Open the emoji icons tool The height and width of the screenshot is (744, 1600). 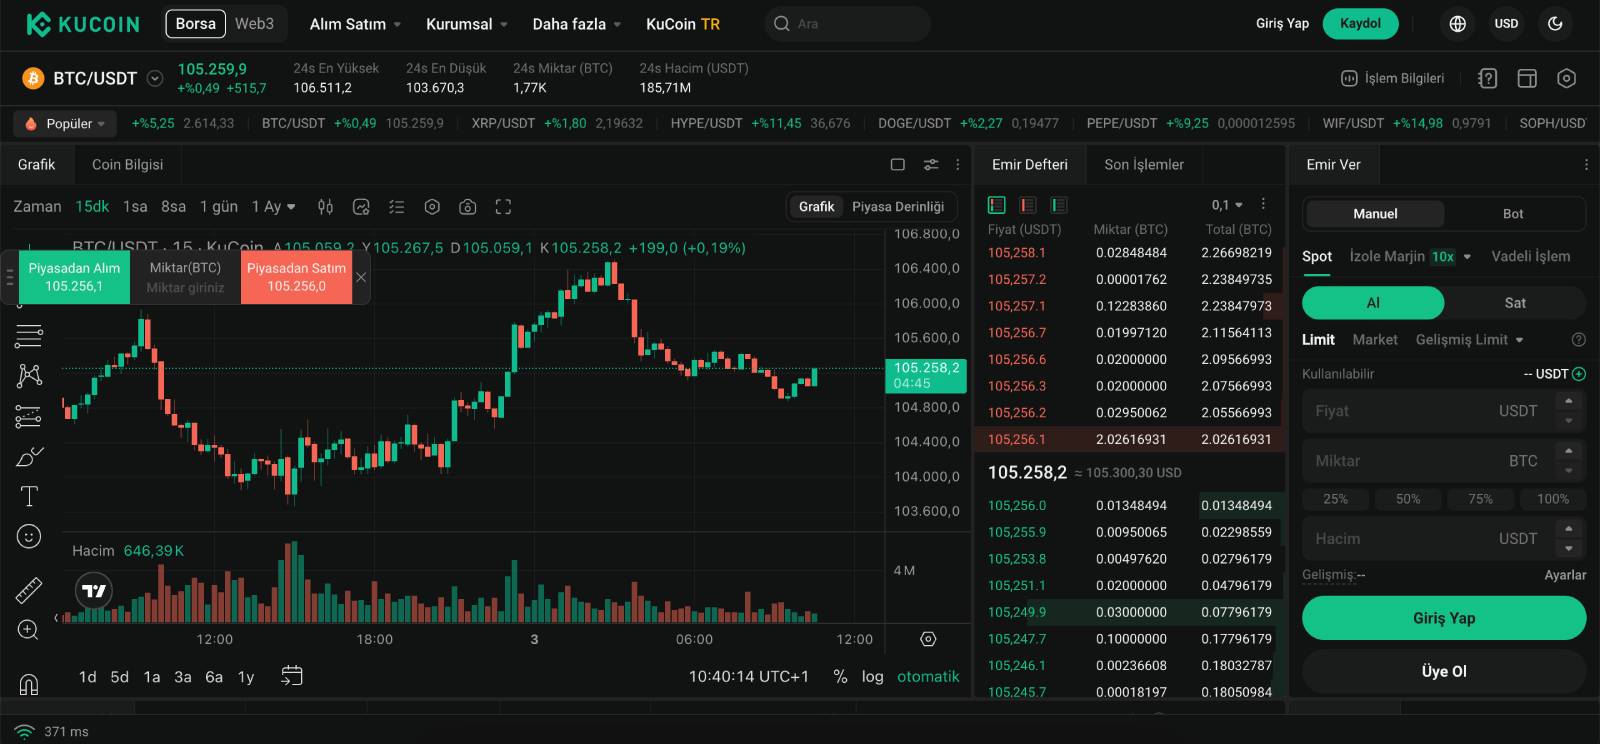[x=29, y=537]
